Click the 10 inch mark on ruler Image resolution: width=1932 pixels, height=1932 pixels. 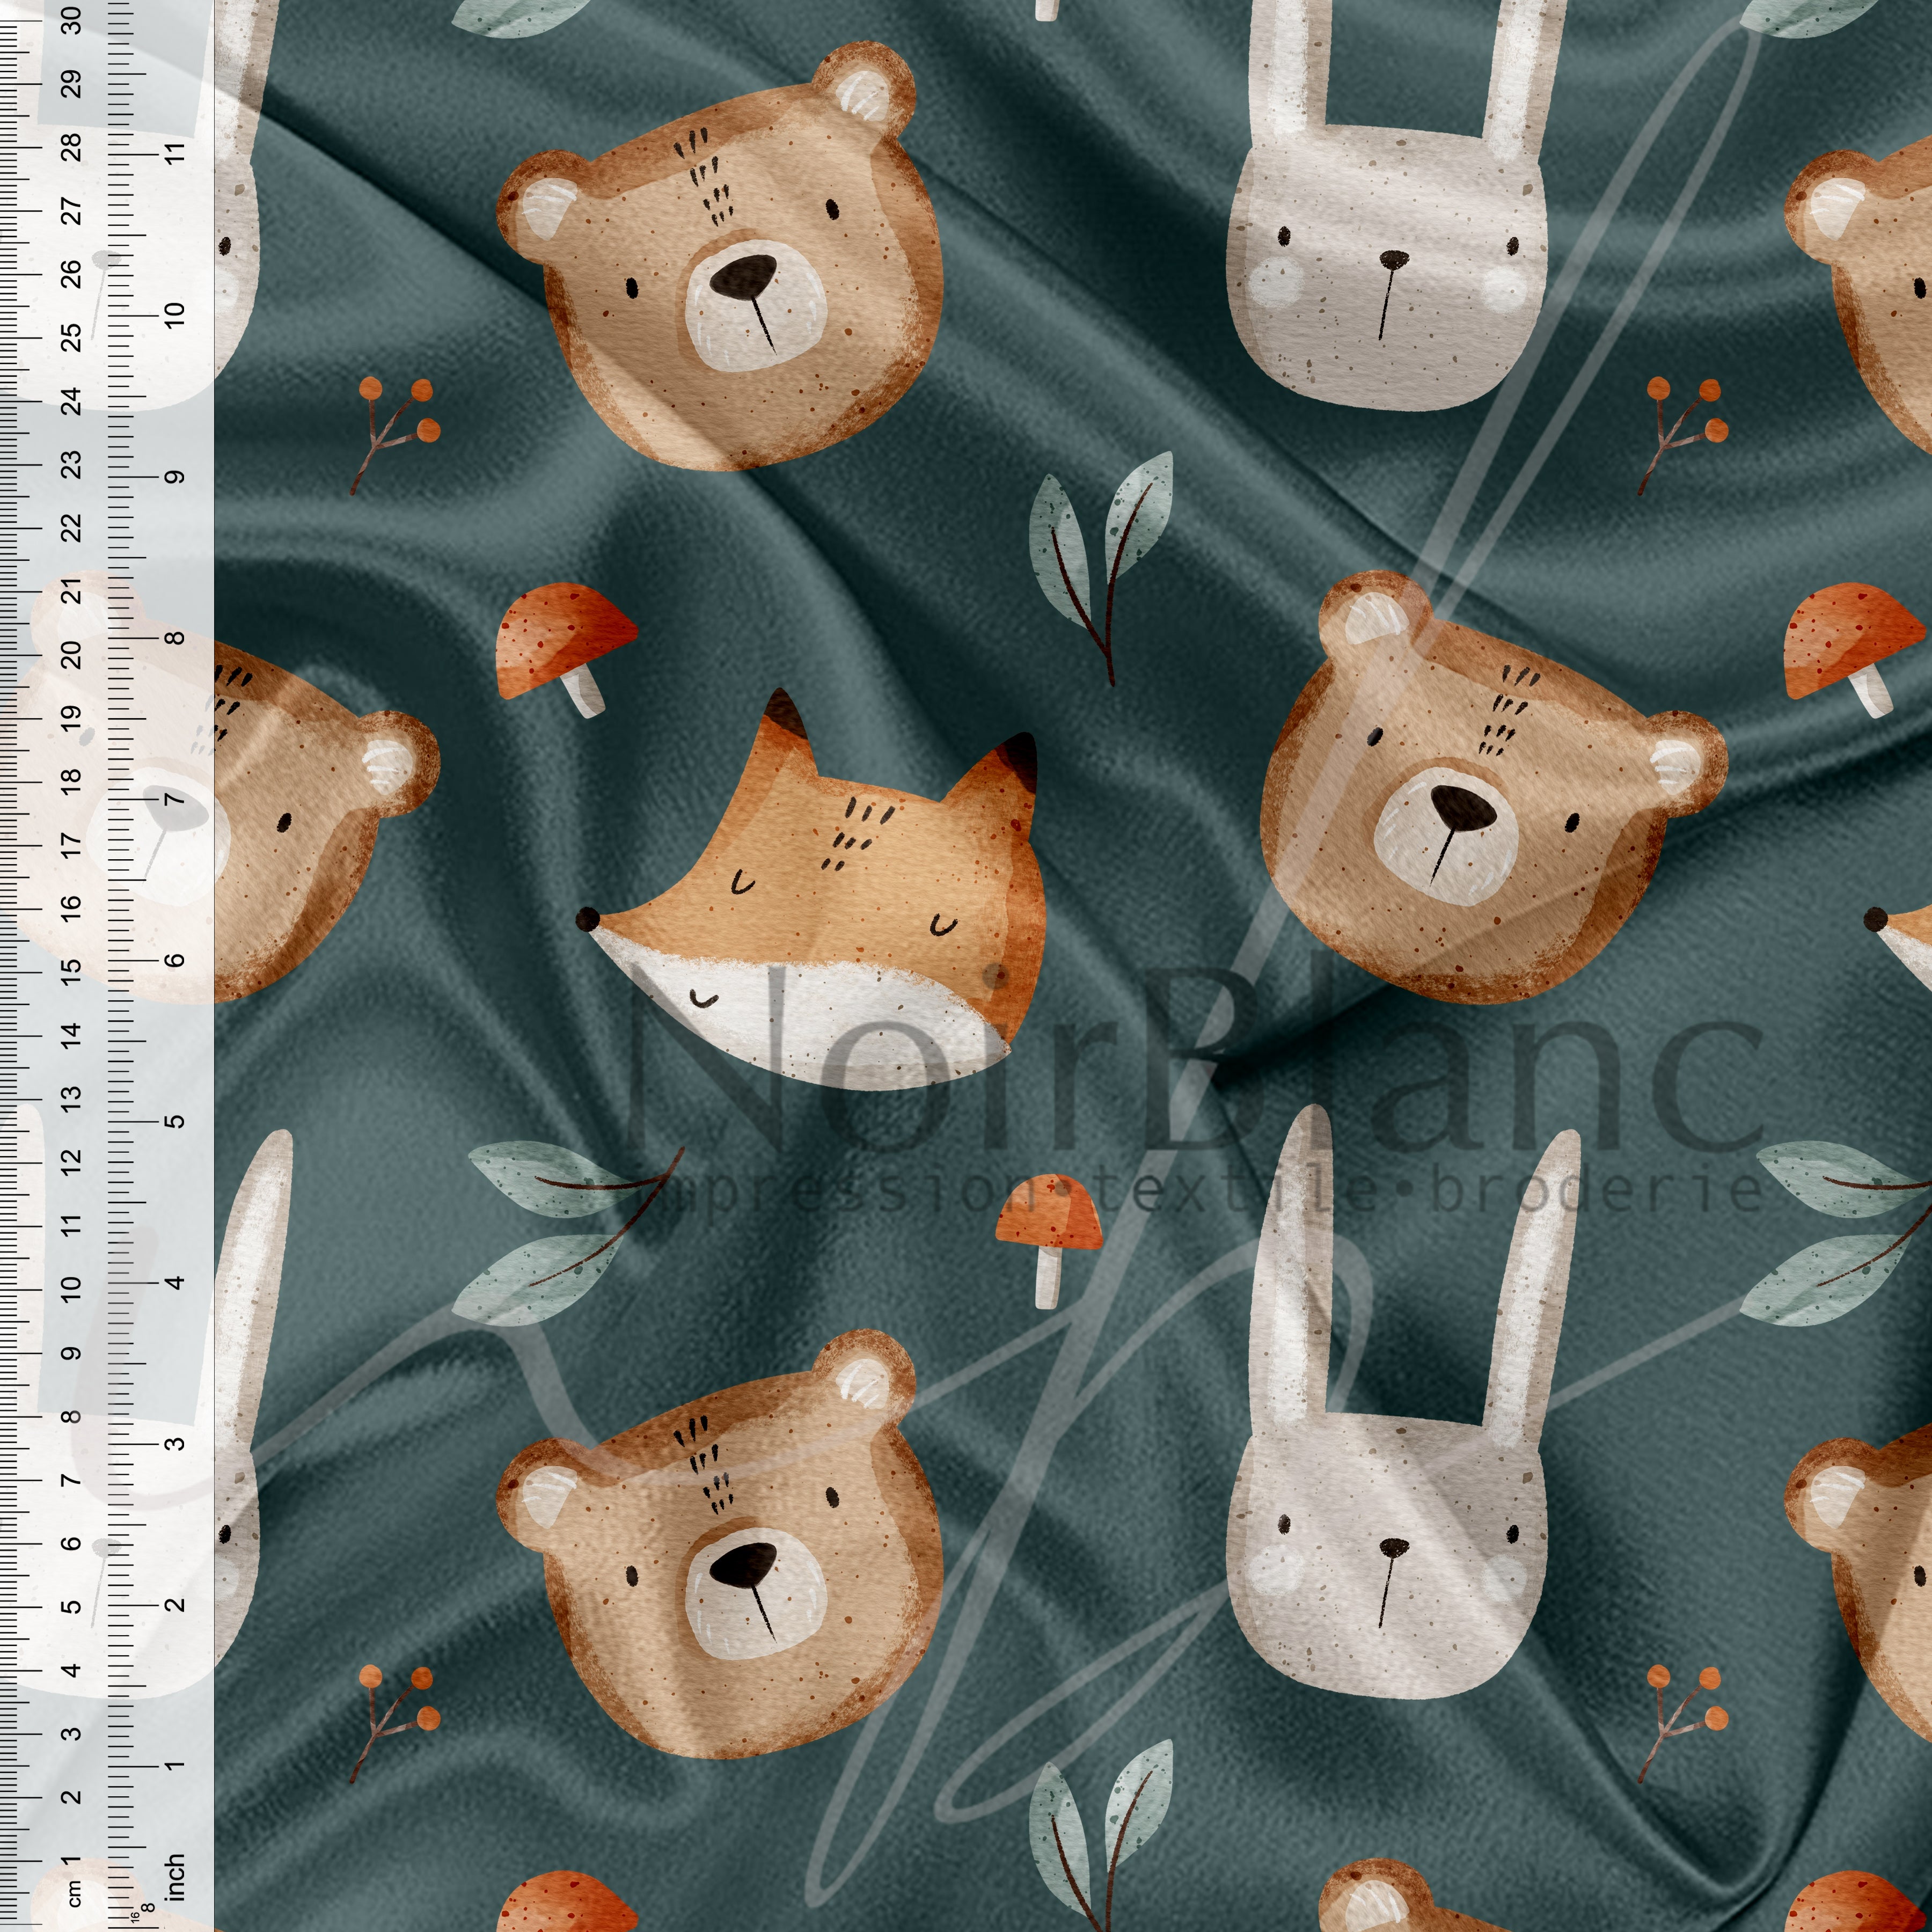(x=175, y=315)
